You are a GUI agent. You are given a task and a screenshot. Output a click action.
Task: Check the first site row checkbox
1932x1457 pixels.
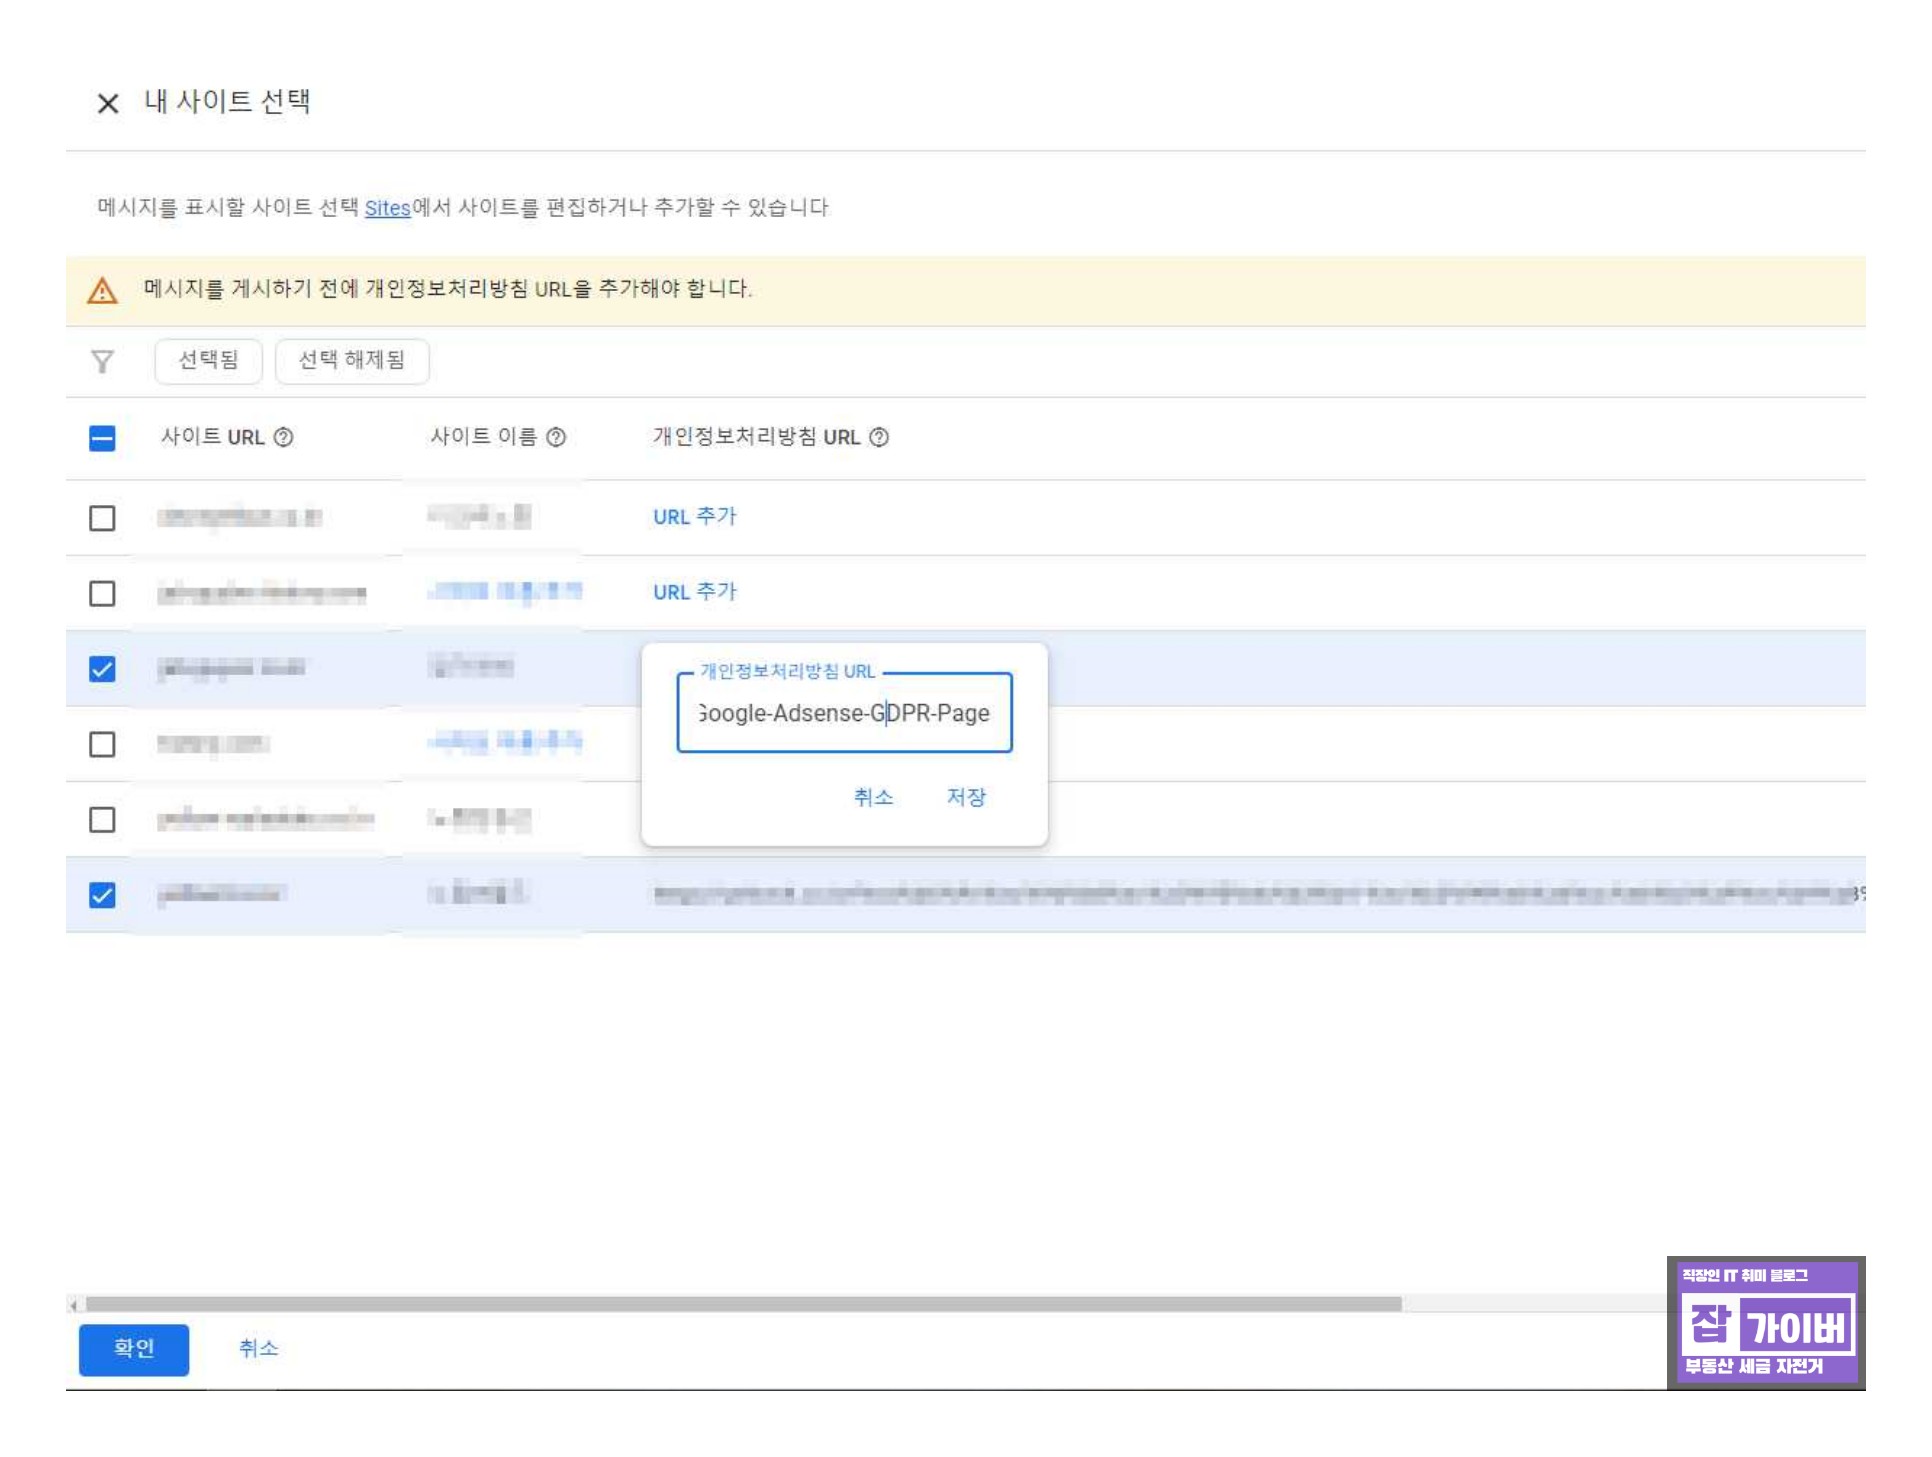[102, 518]
